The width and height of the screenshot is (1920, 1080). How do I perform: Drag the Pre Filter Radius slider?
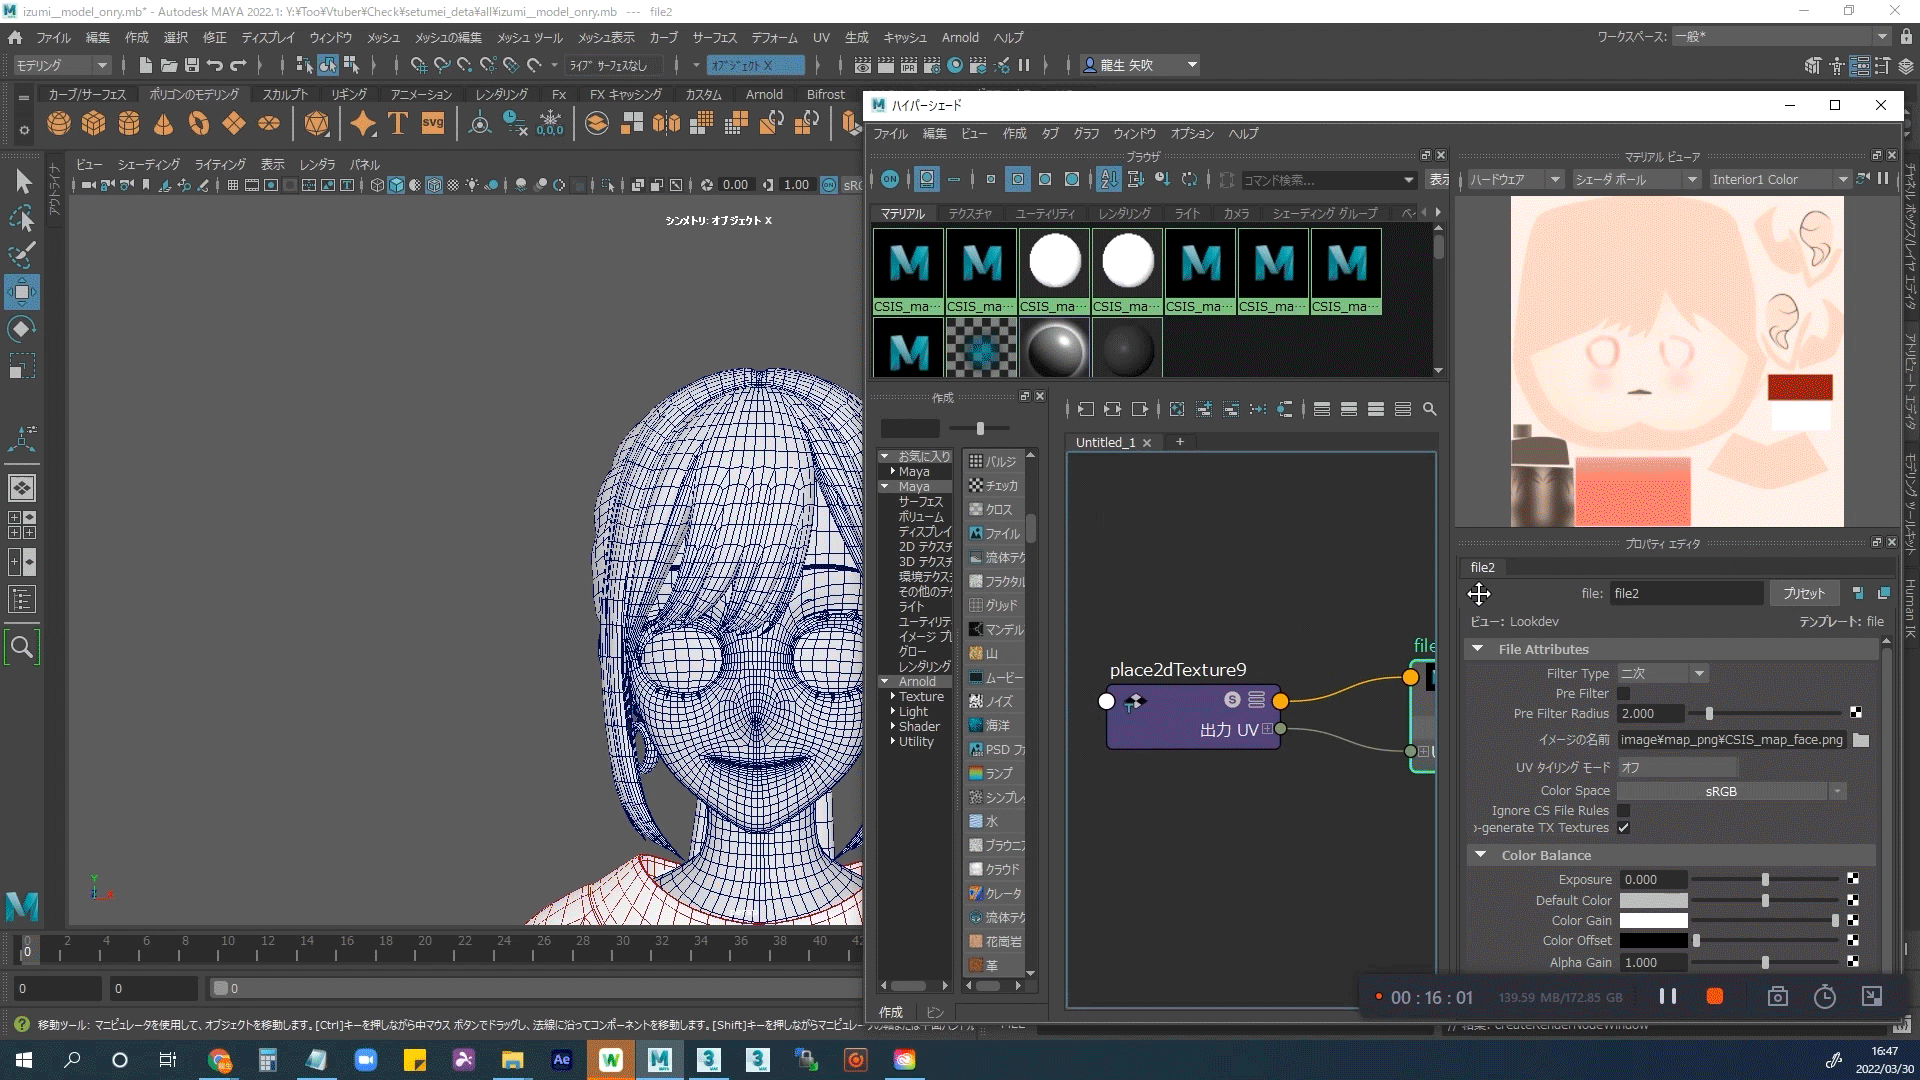point(1709,713)
